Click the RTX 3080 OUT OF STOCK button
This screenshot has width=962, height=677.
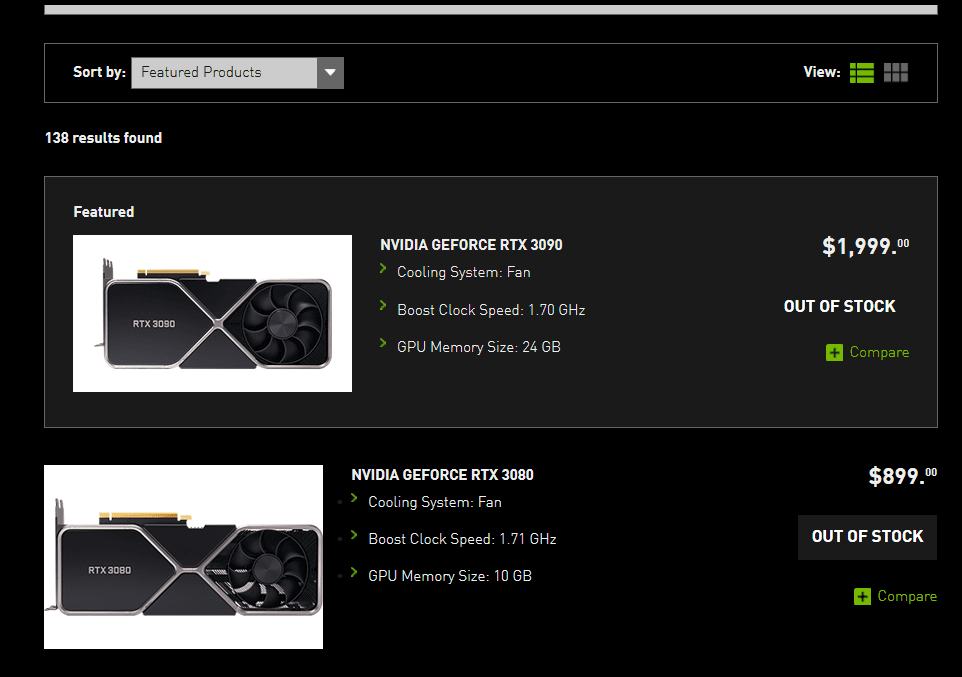[x=867, y=536]
